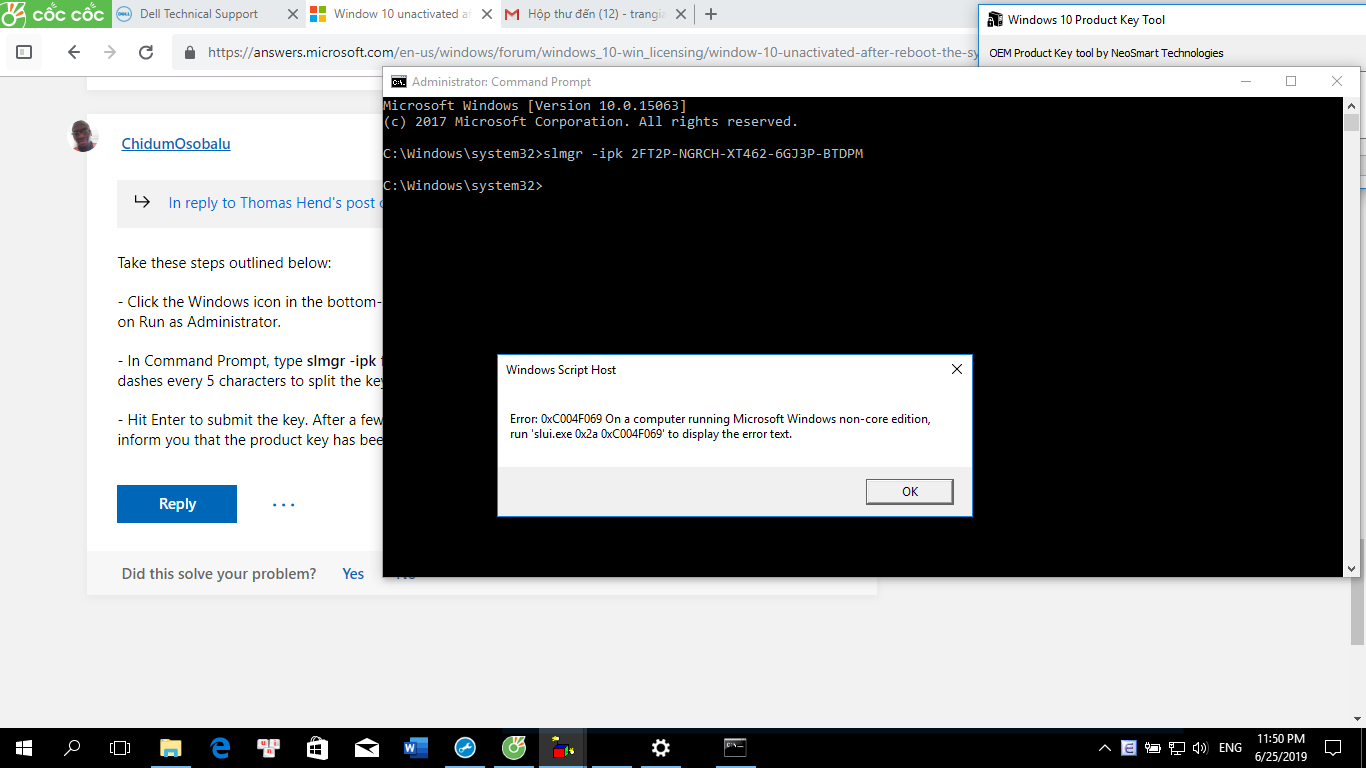The image size is (1366, 768).
Task: Switch input language ENG indicator
Action: tap(1230, 748)
